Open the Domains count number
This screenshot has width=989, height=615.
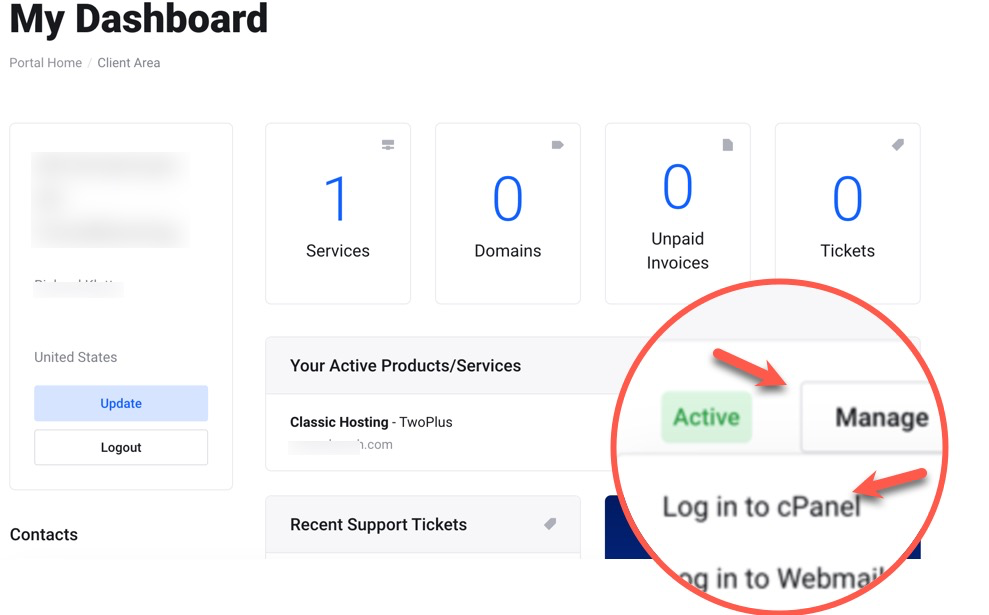[x=508, y=198]
